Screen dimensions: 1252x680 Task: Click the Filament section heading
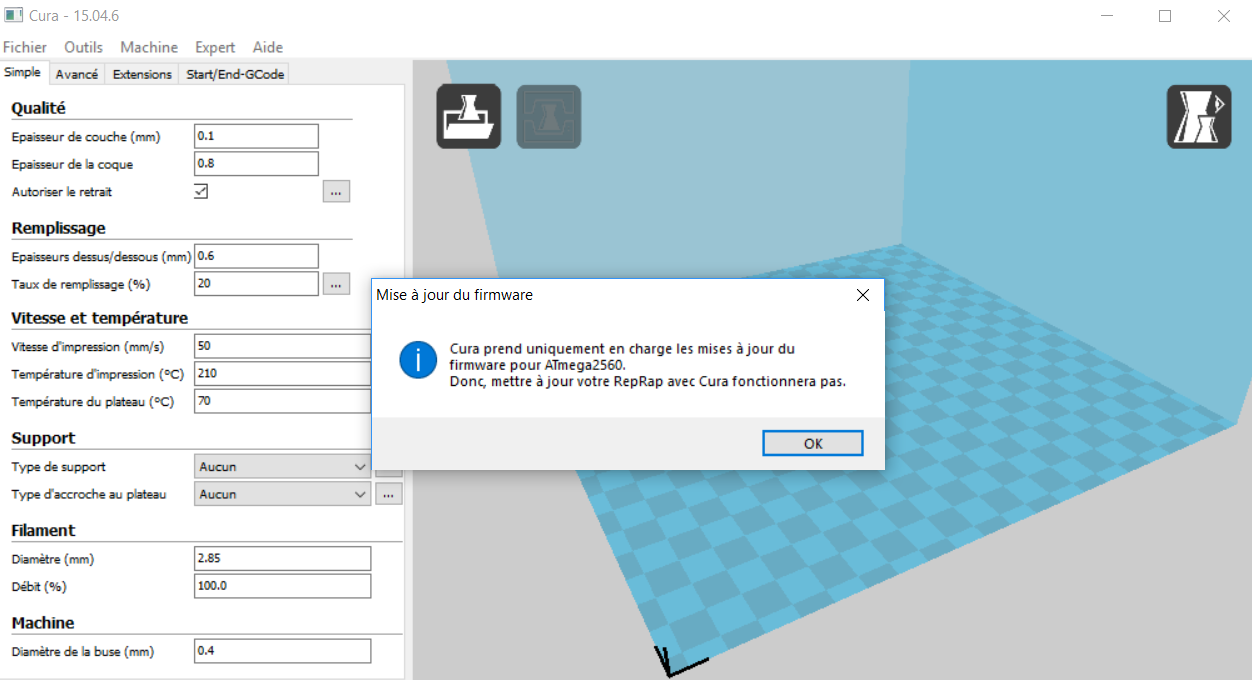[x=43, y=530]
